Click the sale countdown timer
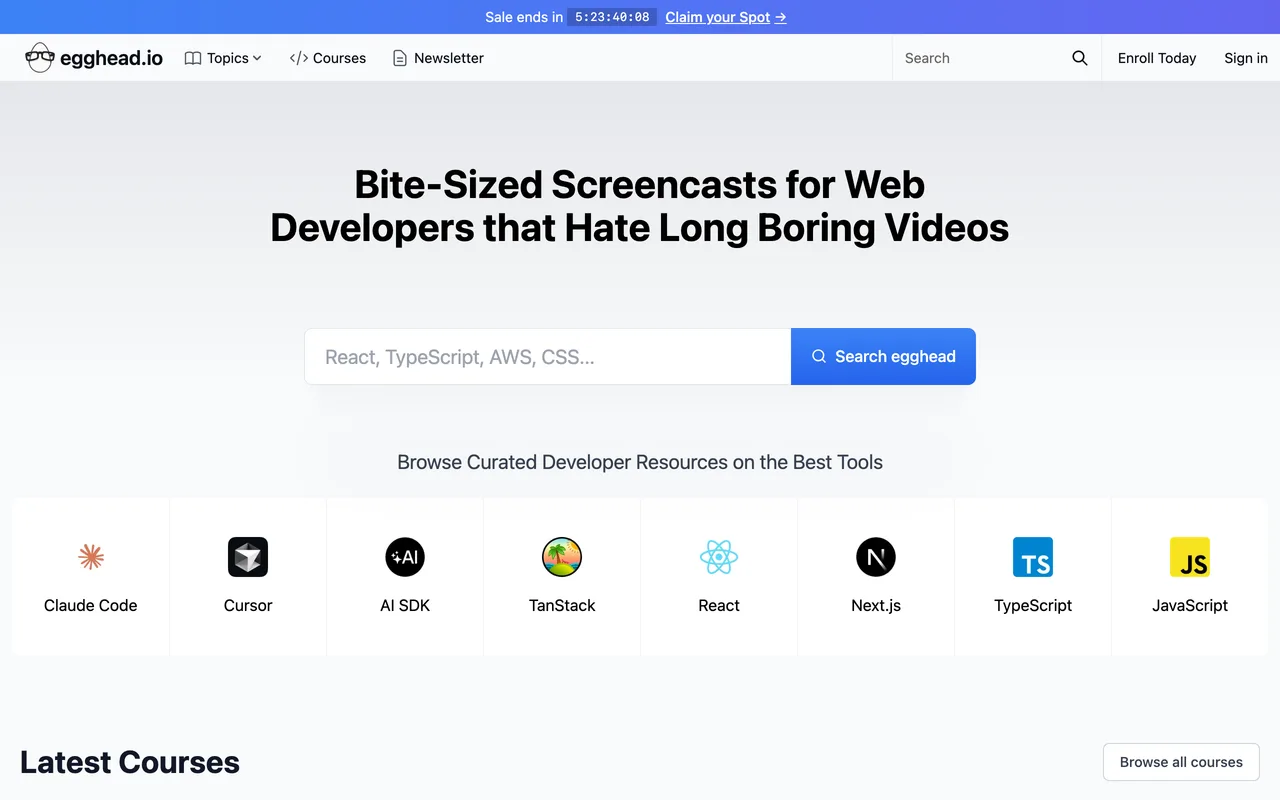Image resolution: width=1280 pixels, height=800 pixels. pyautogui.click(x=612, y=17)
